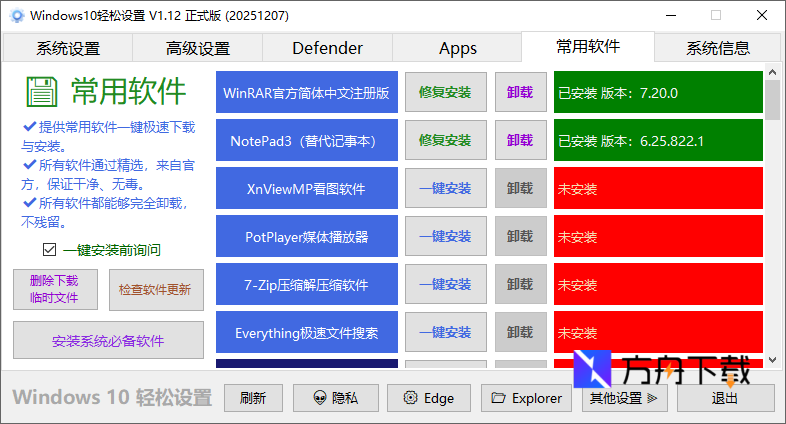Expand the 其他设置 menu button
Viewport: 786px width, 424px height.
(x=625, y=398)
